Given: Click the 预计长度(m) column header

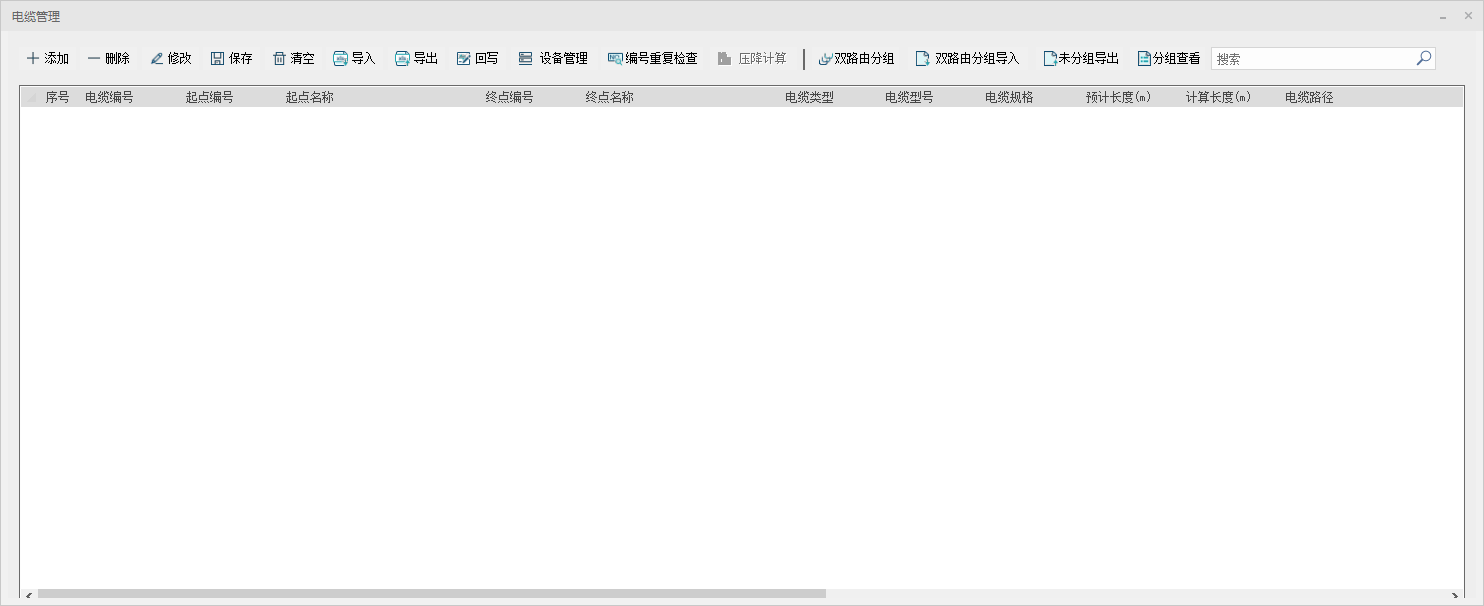Looking at the screenshot, I should (1118, 98).
